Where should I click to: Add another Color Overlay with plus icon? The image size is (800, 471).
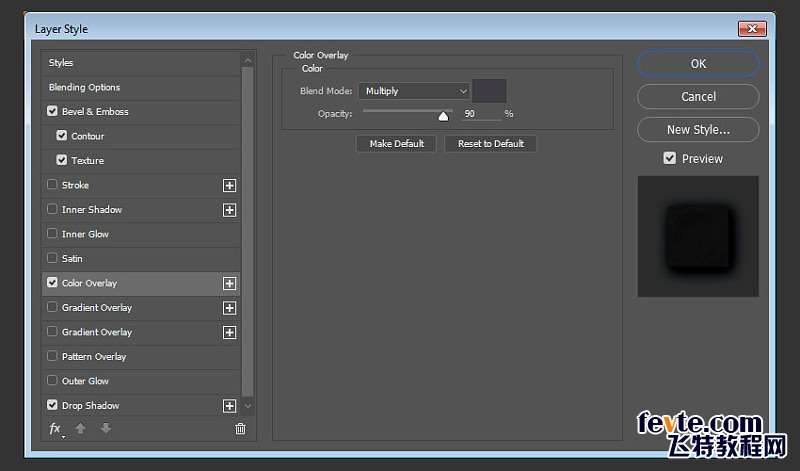point(230,283)
